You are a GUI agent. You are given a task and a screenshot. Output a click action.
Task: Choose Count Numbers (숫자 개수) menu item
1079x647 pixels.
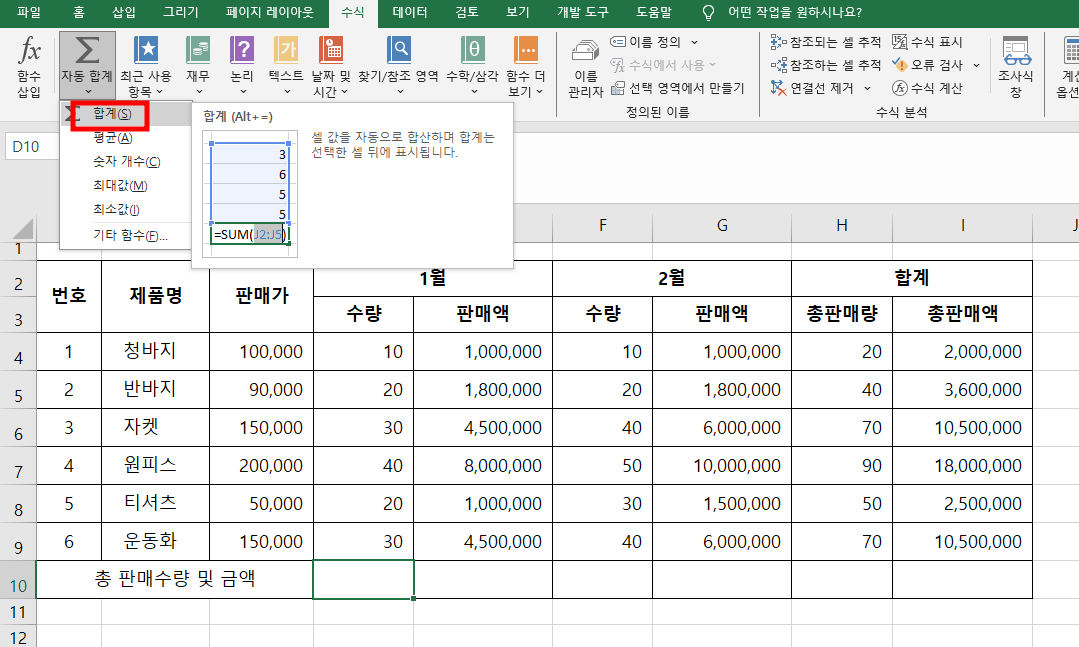(126, 162)
